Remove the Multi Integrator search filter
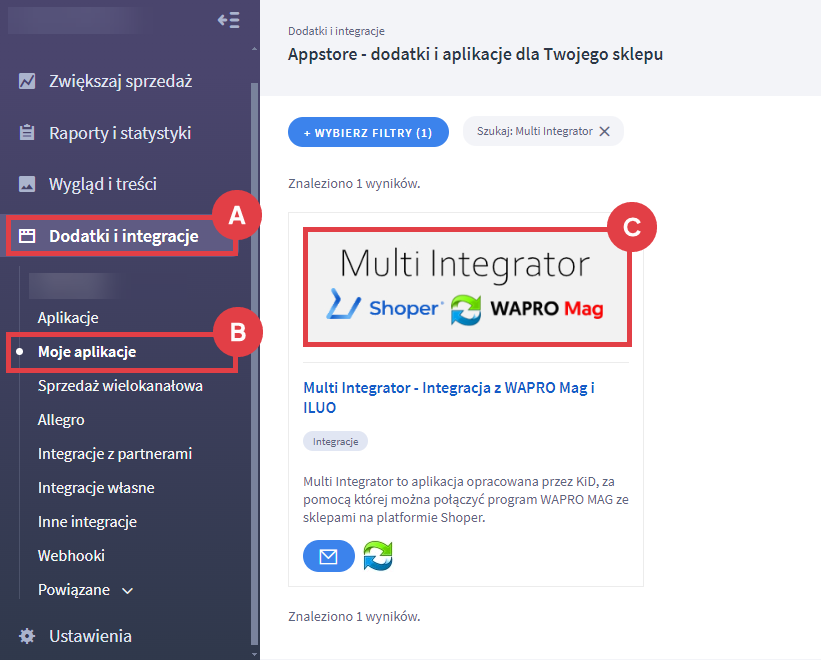This screenshot has width=821, height=660. pos(604,132)
